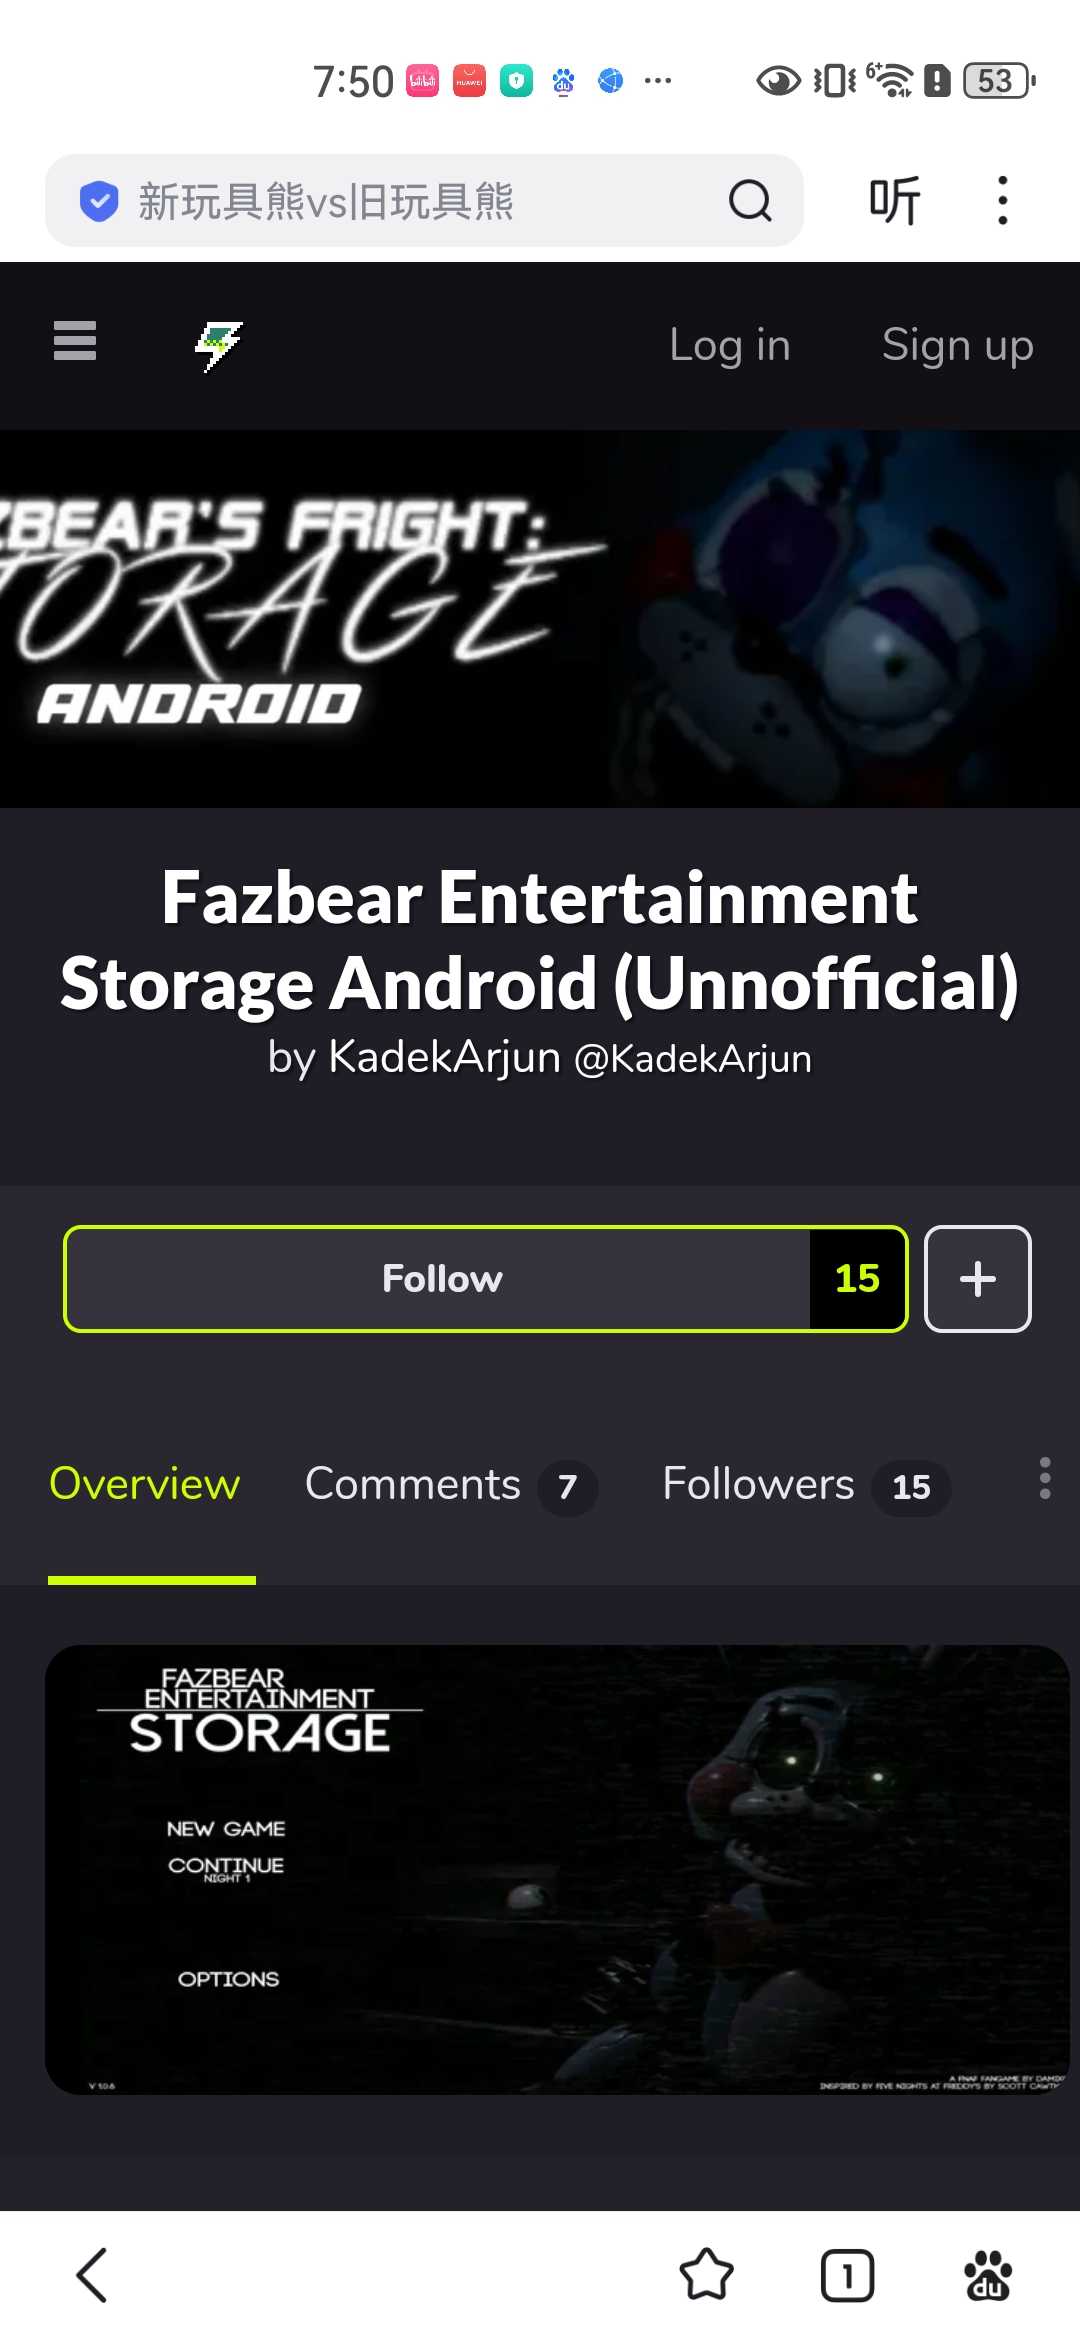Tap the Sign up link
Image resolution: width=1080 pixels, height=2340 pixels.
pyautogui.click(x=958, y=345)
